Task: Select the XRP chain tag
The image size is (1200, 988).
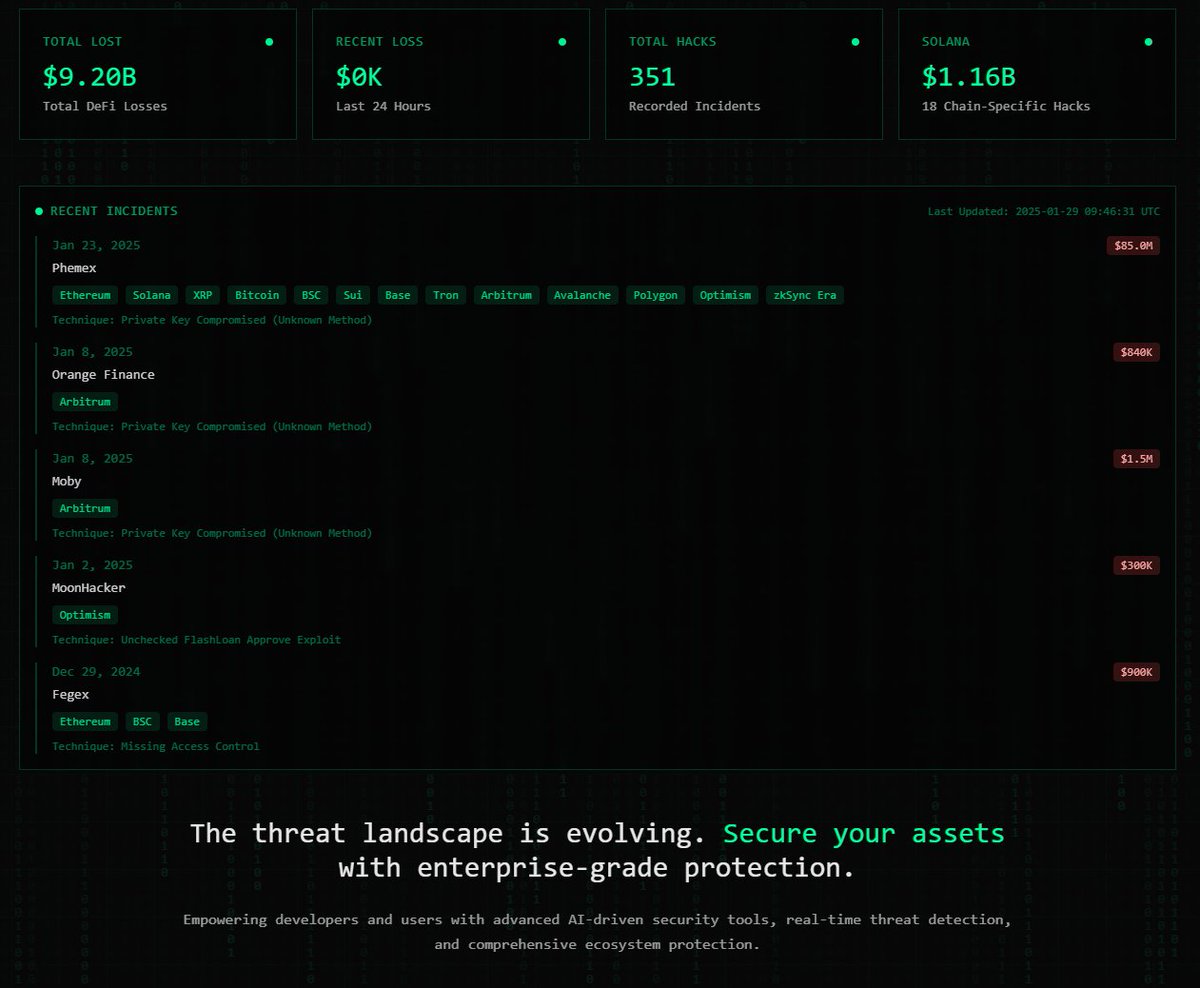Action: (203, 295)
